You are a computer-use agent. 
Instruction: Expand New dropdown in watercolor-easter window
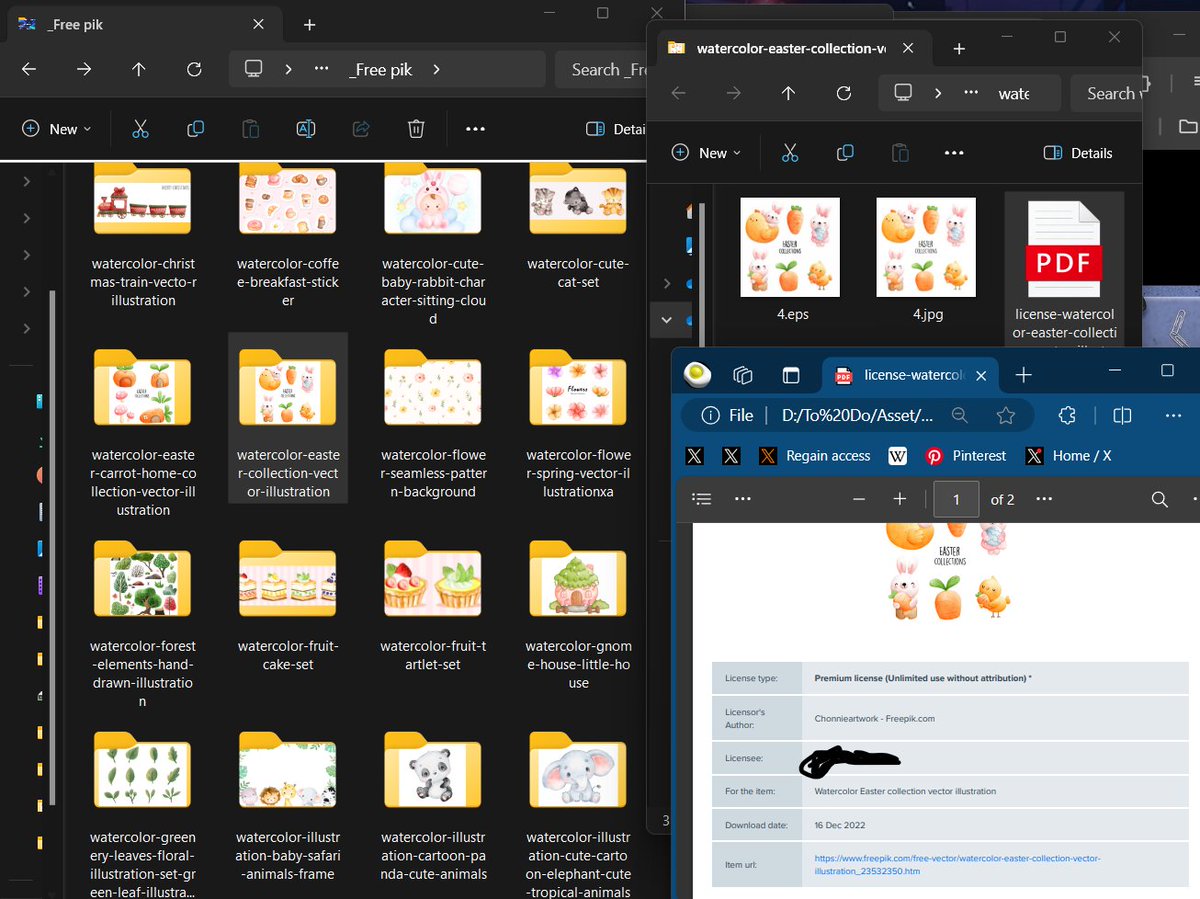point(707,153)
